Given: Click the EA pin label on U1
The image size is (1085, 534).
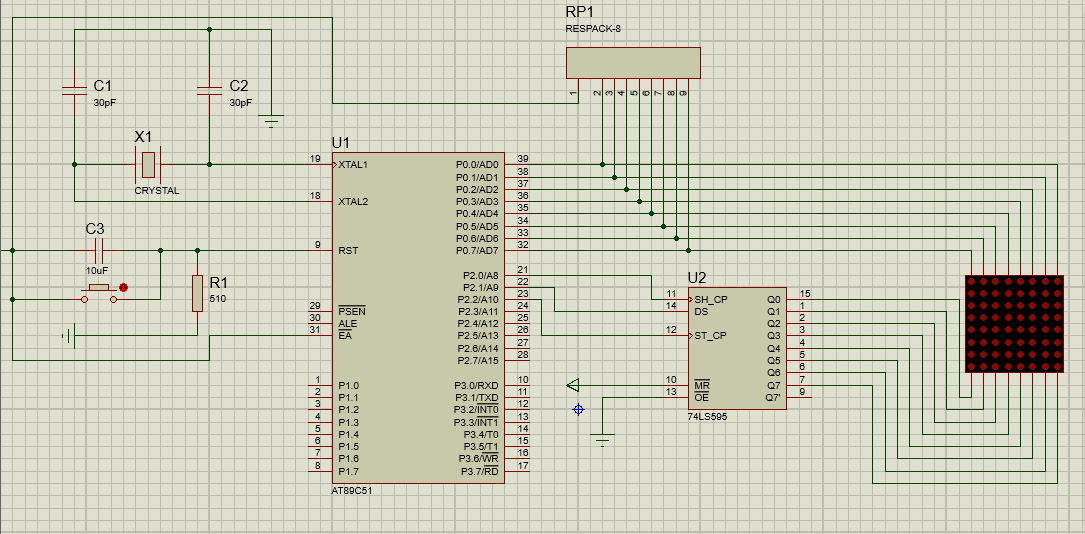Looking at the screenshot, I should (344, 335).
